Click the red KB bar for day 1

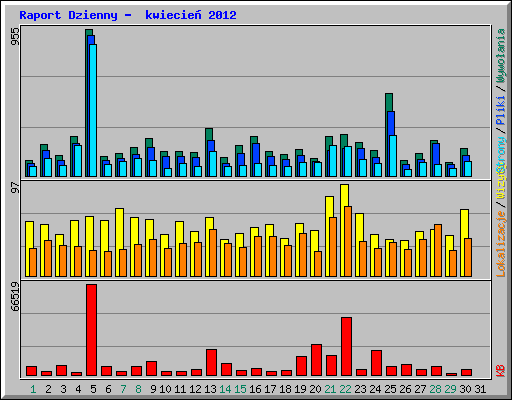31,371
